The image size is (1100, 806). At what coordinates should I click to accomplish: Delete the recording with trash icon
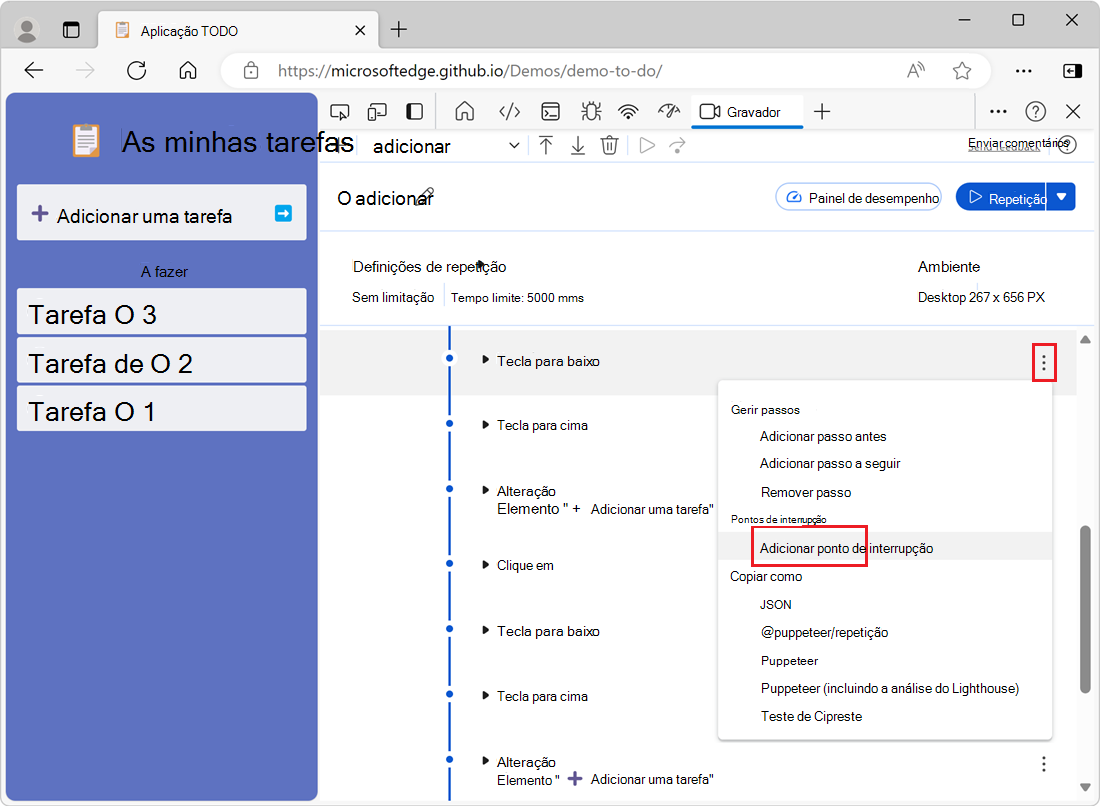(609, 146)
